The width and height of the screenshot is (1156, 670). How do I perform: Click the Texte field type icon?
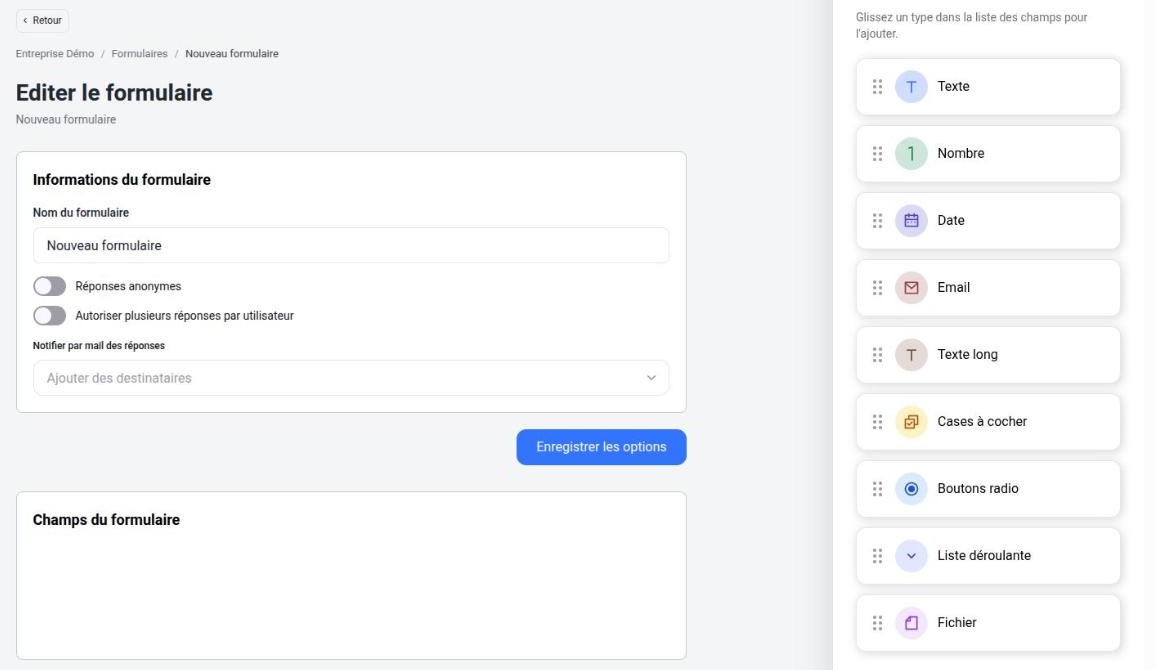coord(911,87)
